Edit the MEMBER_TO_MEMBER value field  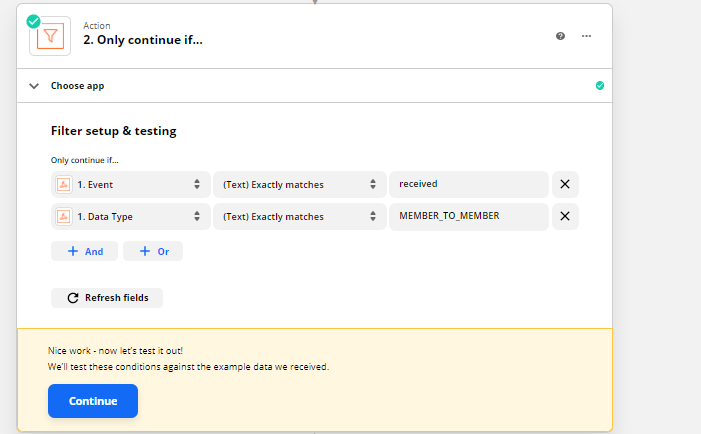click(469, 217)
